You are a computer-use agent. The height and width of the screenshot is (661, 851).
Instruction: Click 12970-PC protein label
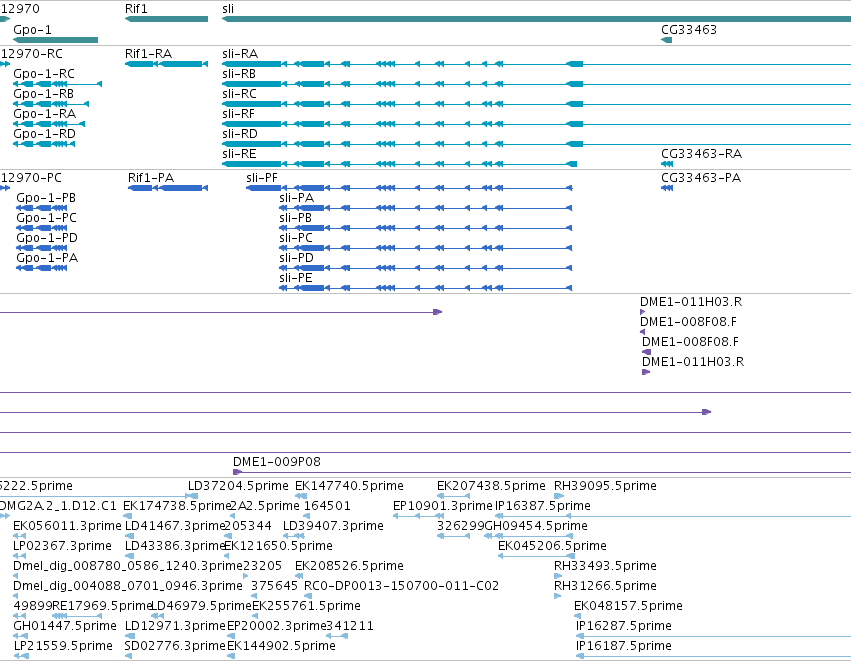[31, 178]
